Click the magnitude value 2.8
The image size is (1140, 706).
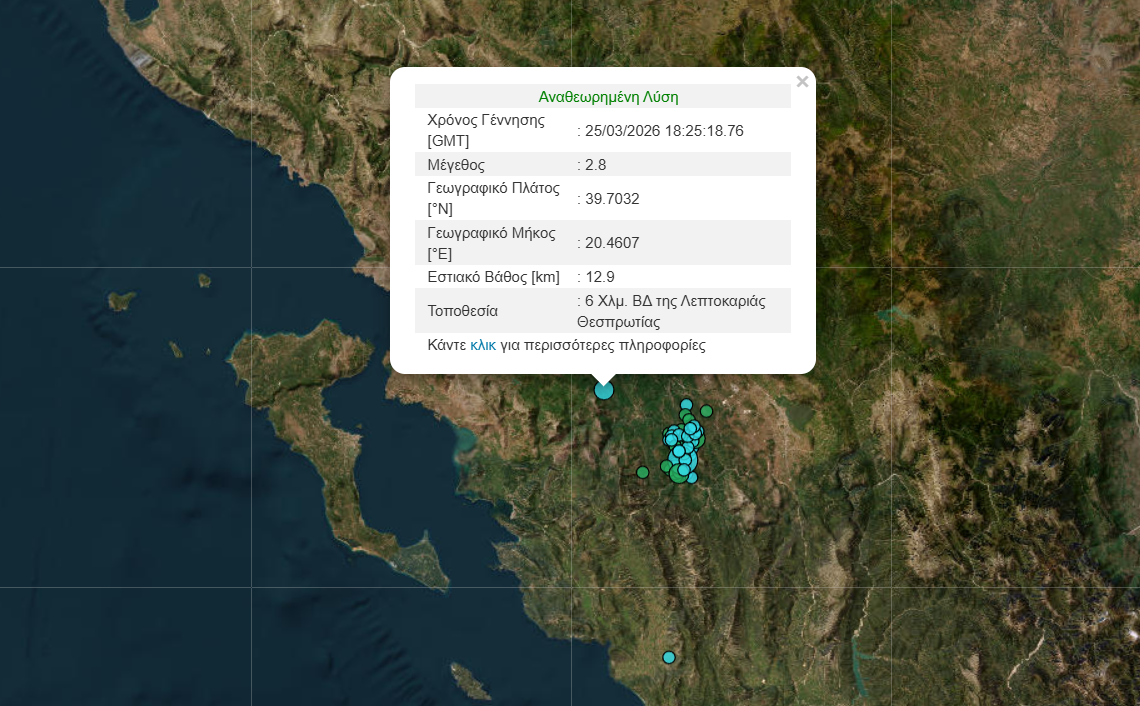[595, 165]
